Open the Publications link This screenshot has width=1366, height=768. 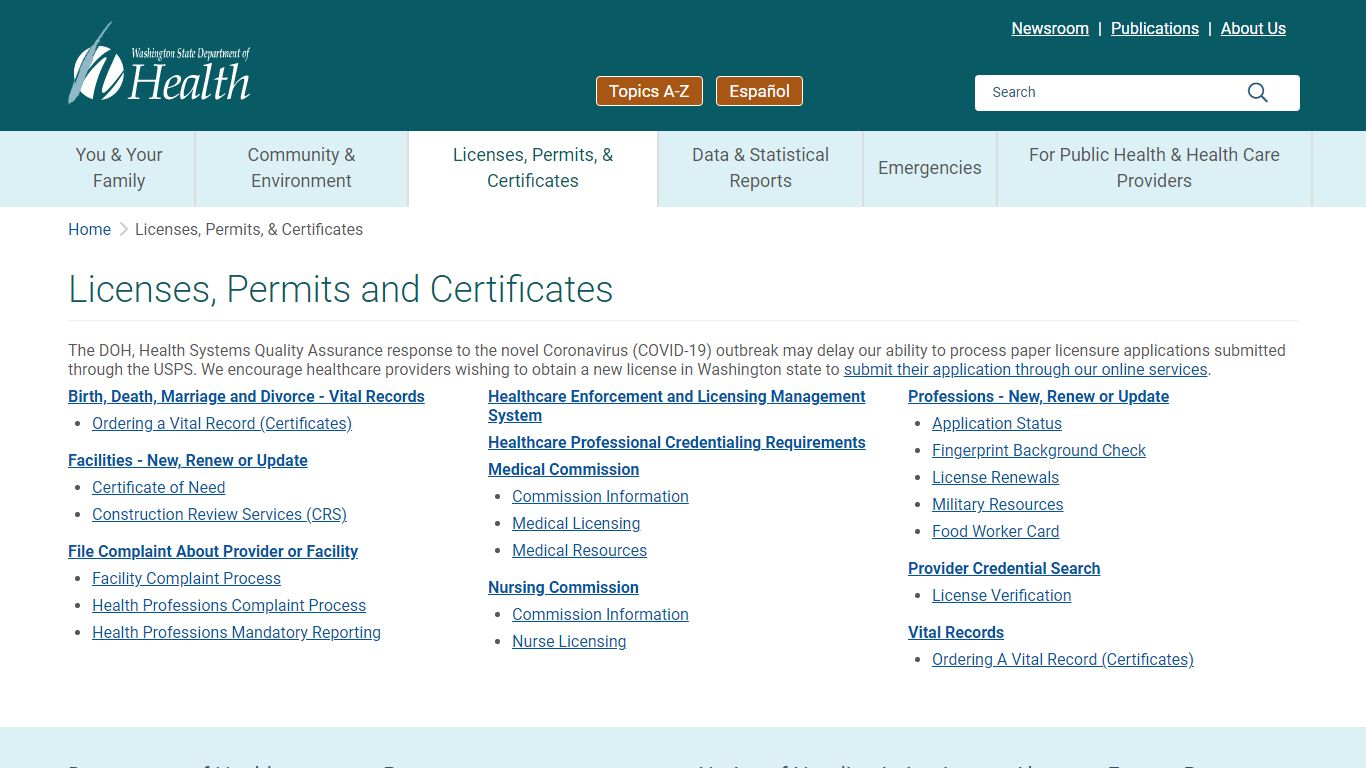tap(1155, 28)
